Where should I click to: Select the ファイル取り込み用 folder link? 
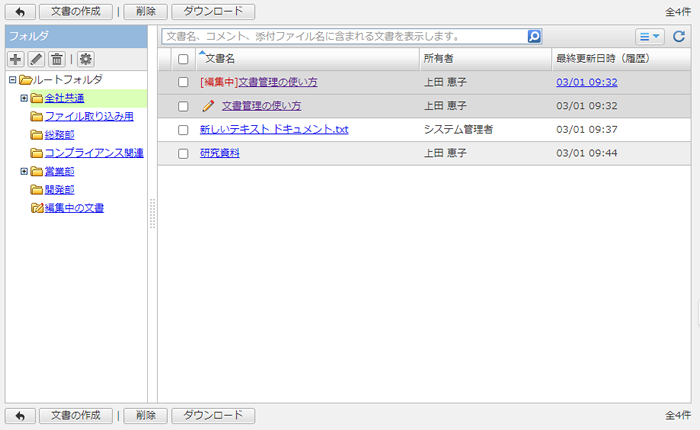pos(89,117)
